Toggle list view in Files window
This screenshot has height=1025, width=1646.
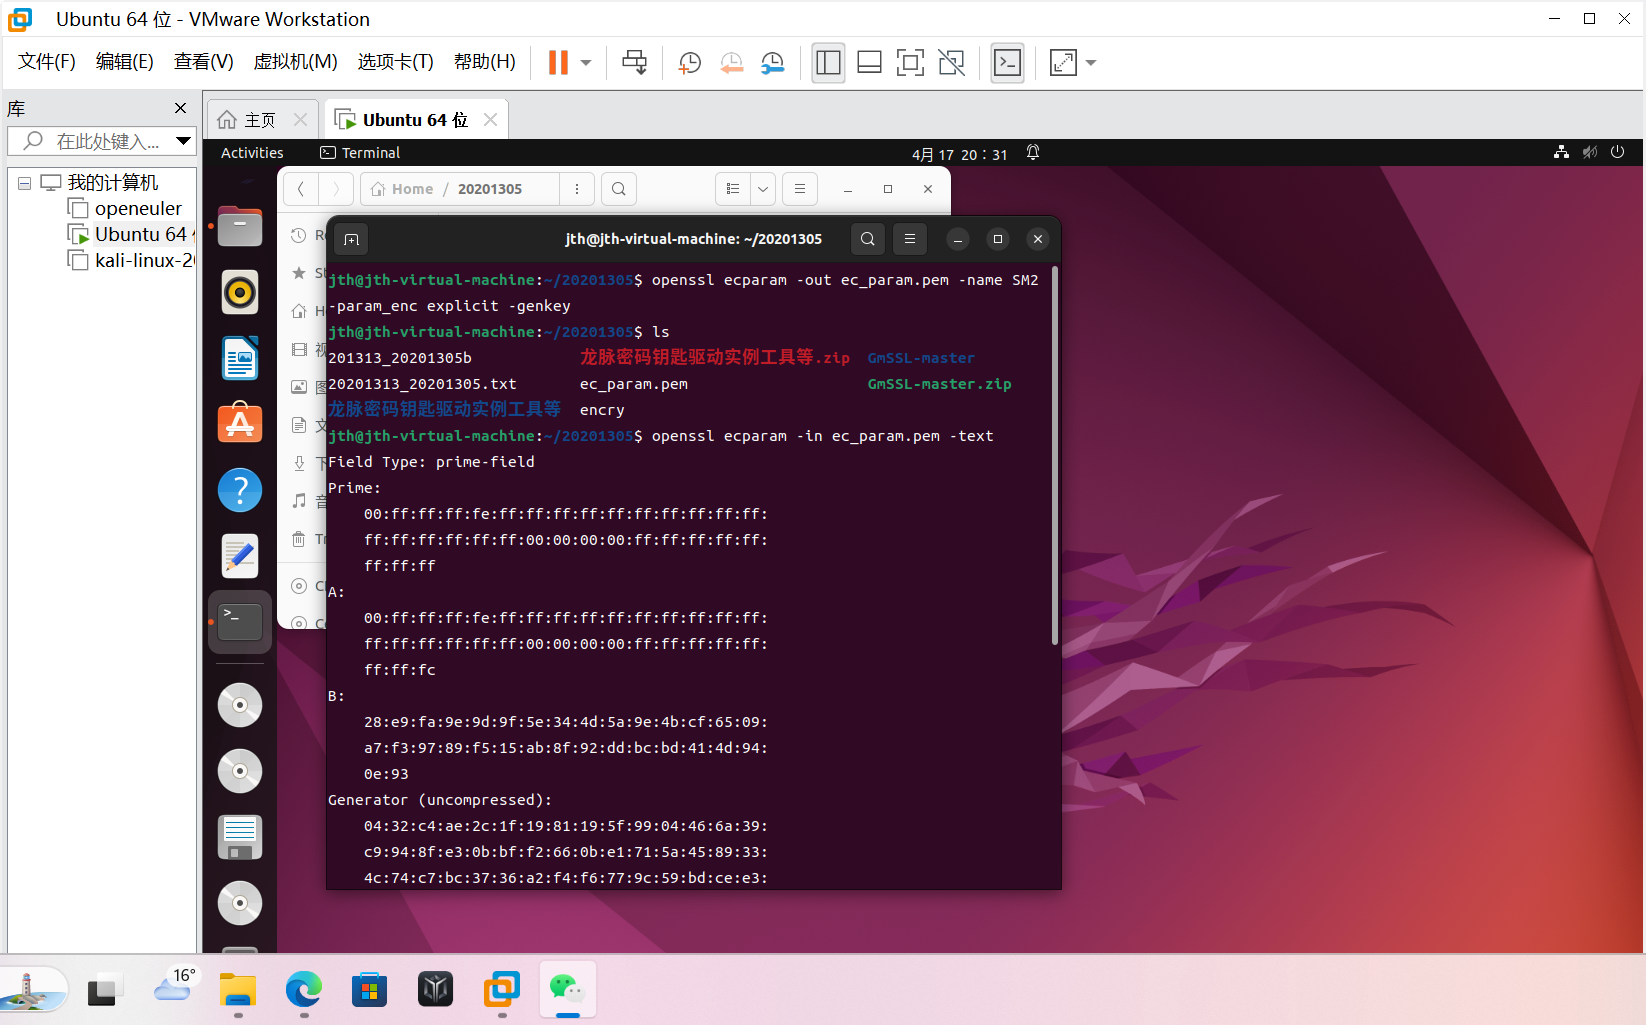(x=733, y=189)
